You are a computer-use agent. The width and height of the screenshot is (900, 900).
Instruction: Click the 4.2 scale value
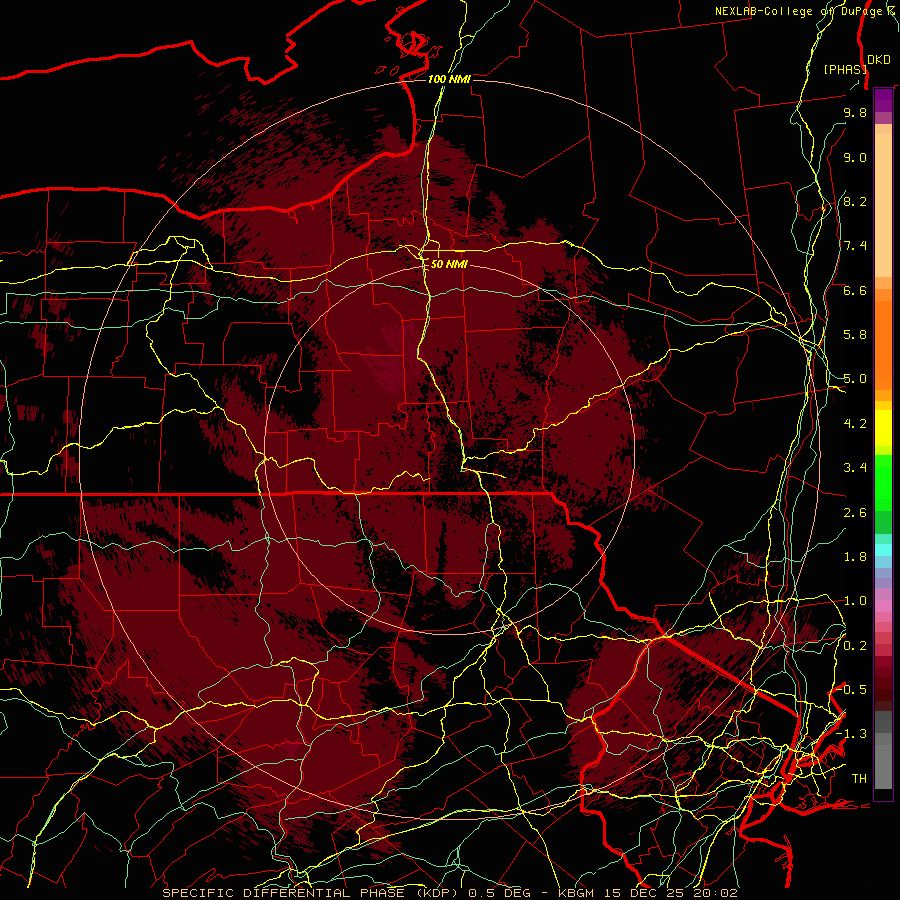pos(855,424)
